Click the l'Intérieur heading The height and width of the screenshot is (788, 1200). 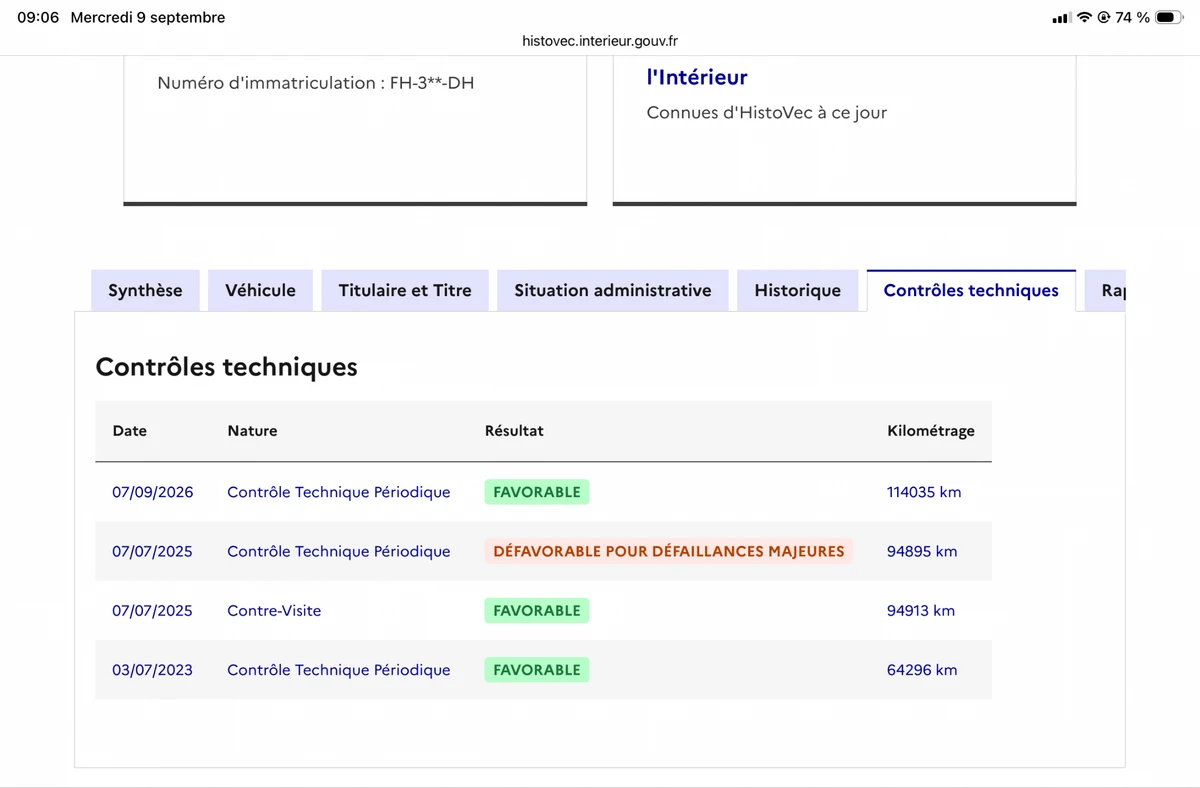697,77
